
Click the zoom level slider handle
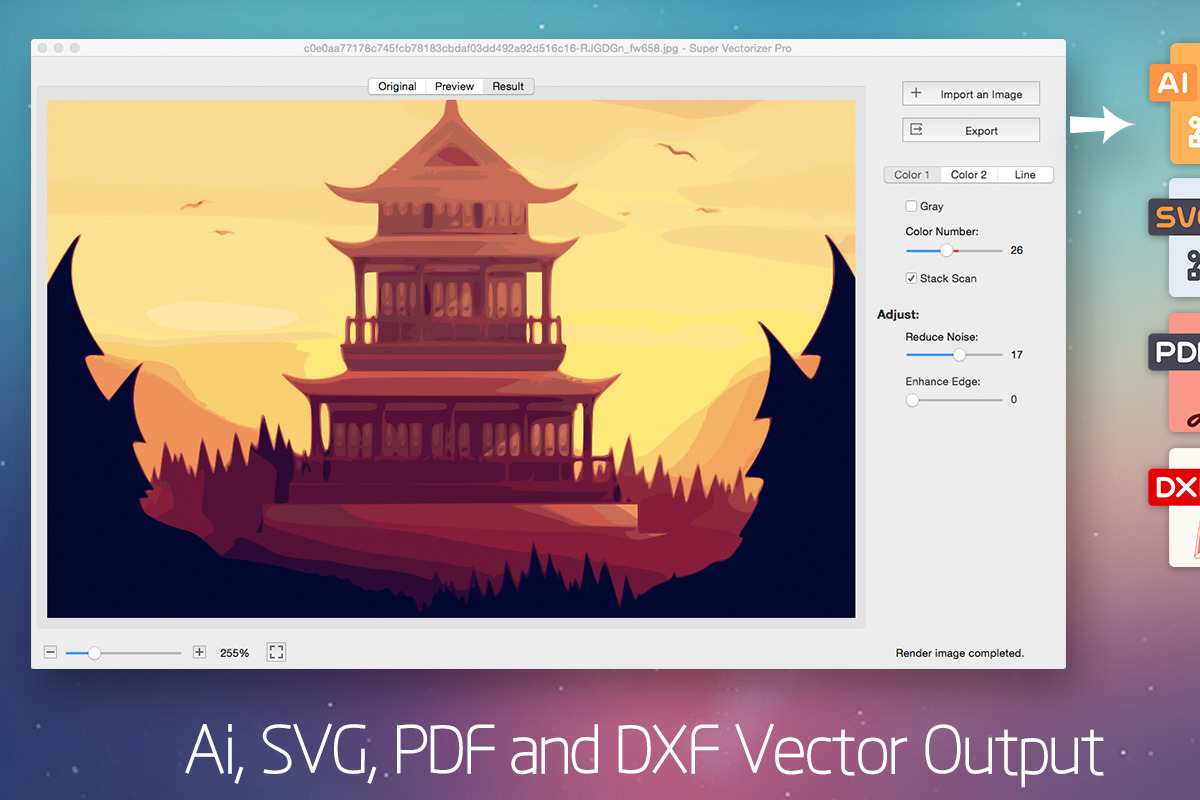click(94, 653)
